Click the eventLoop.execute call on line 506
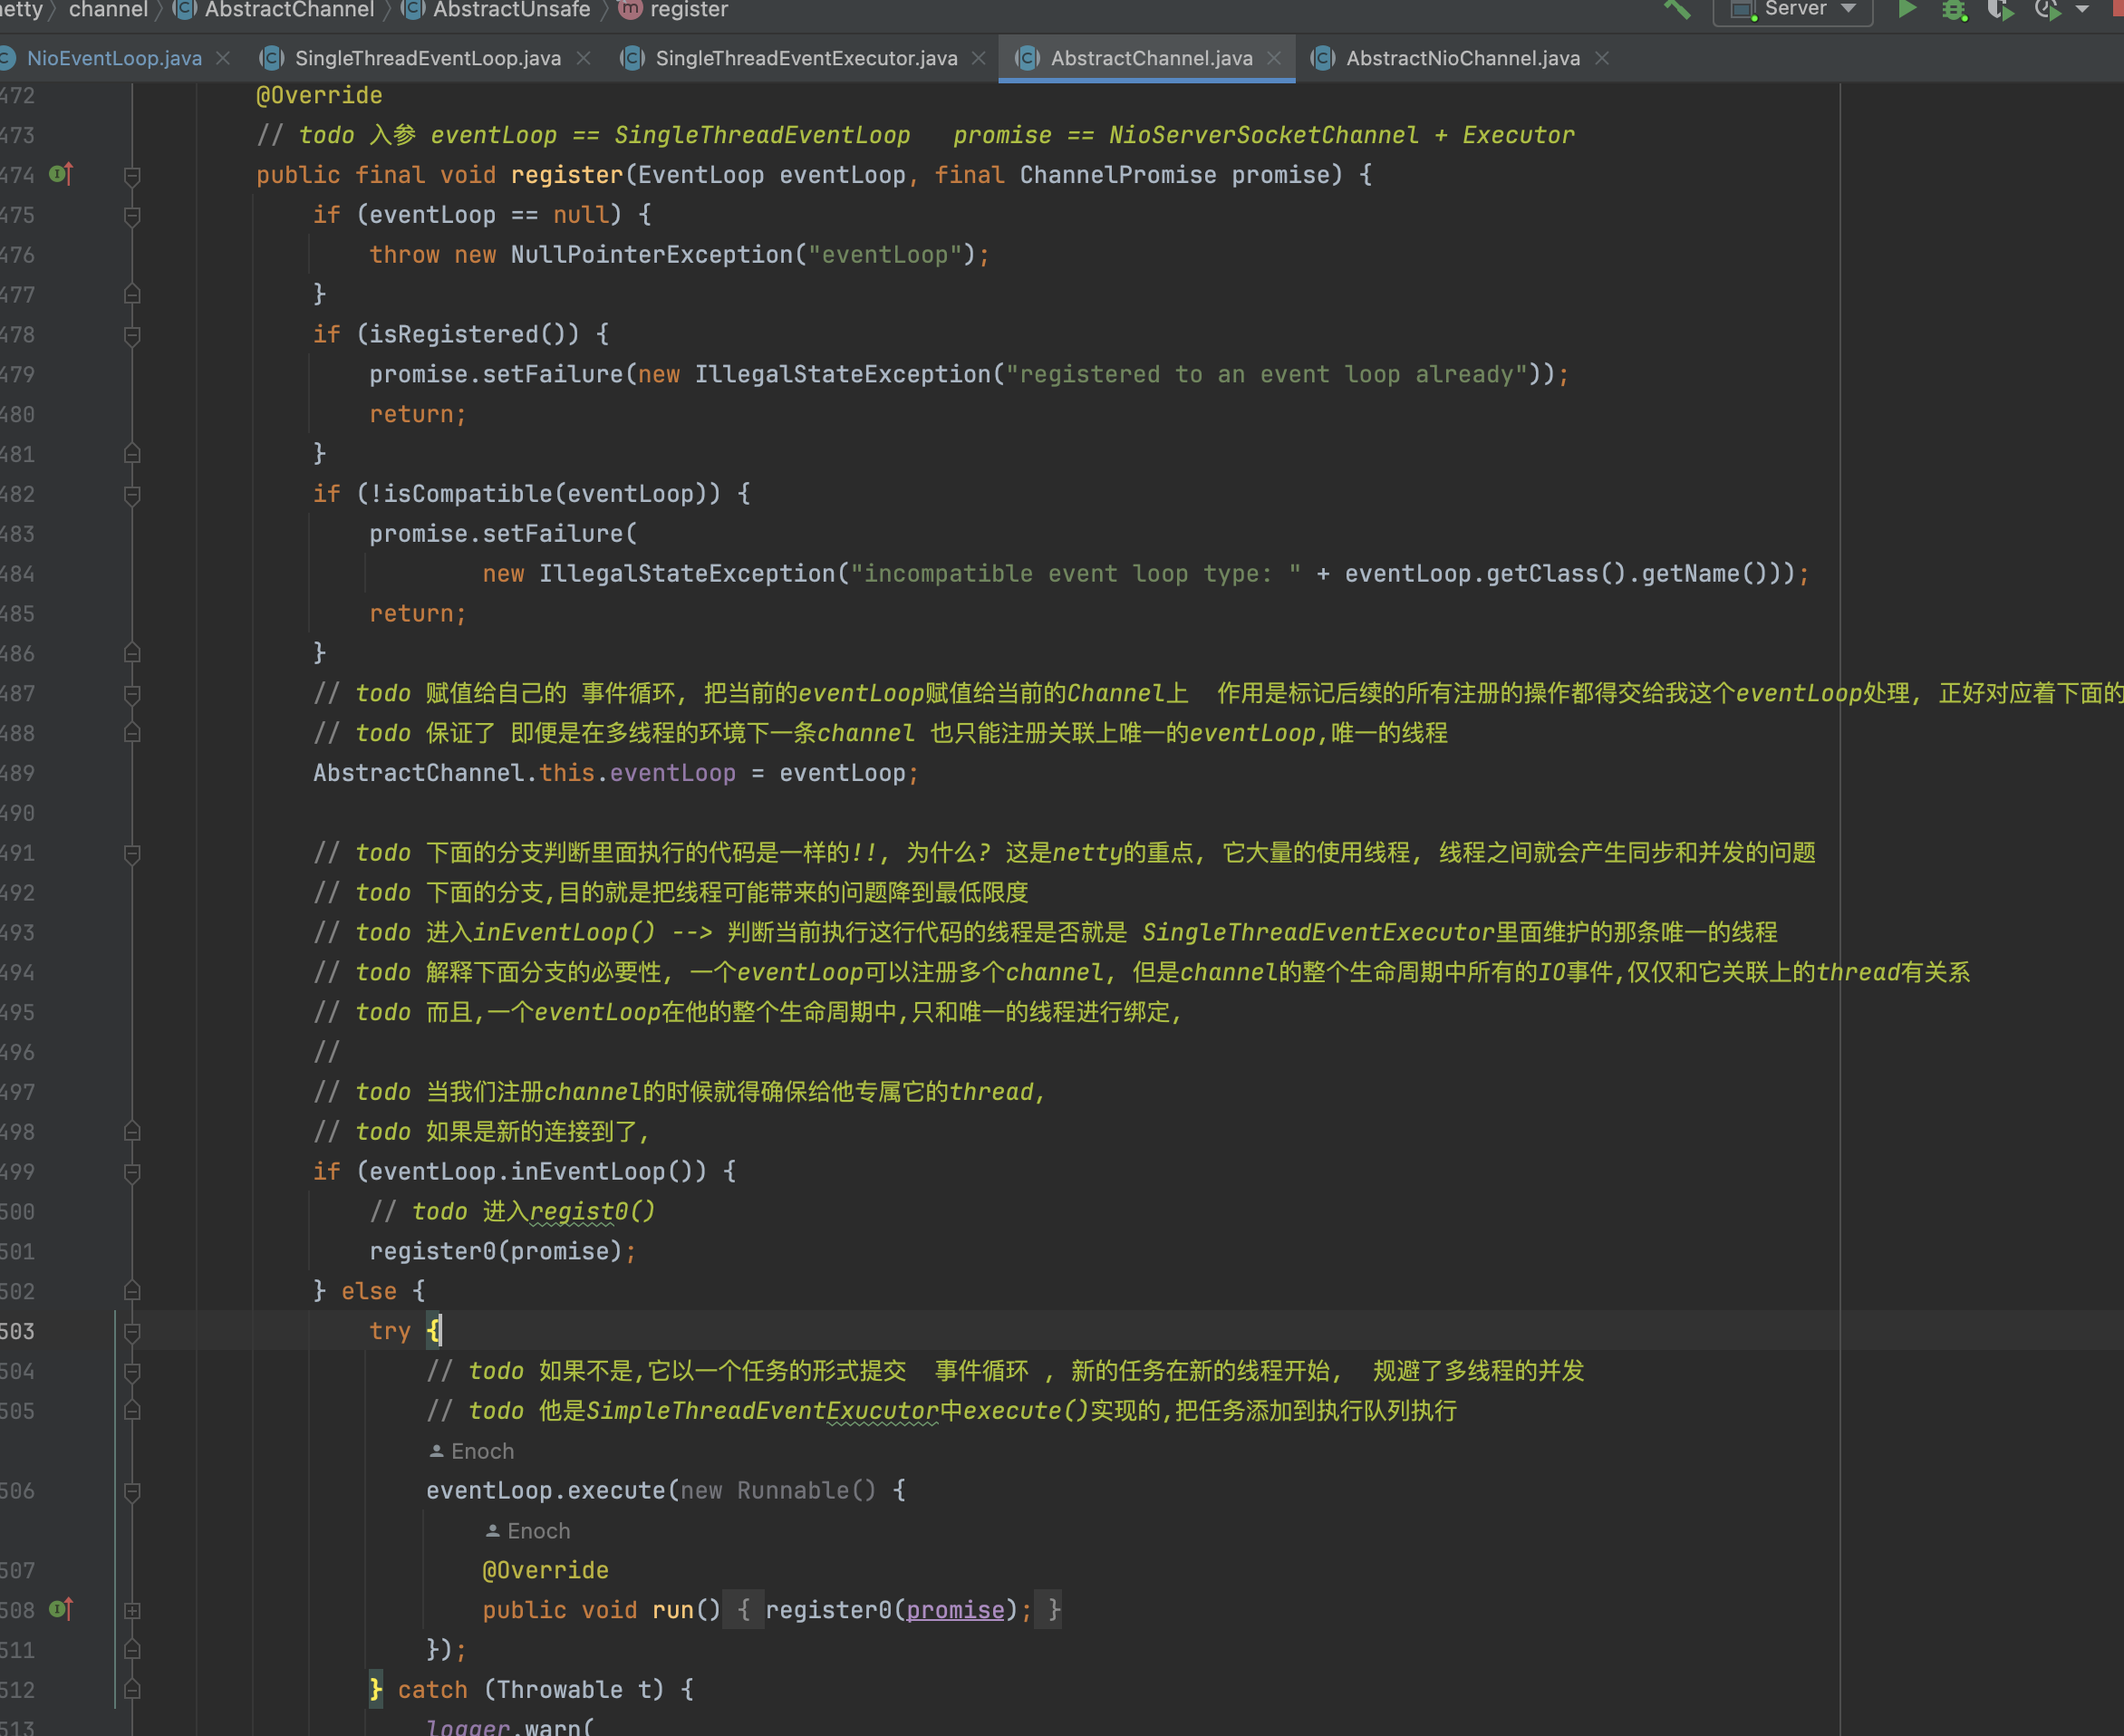Image resolution: width=2124 pixels, height=1736 pixels. coord(545,1490)
